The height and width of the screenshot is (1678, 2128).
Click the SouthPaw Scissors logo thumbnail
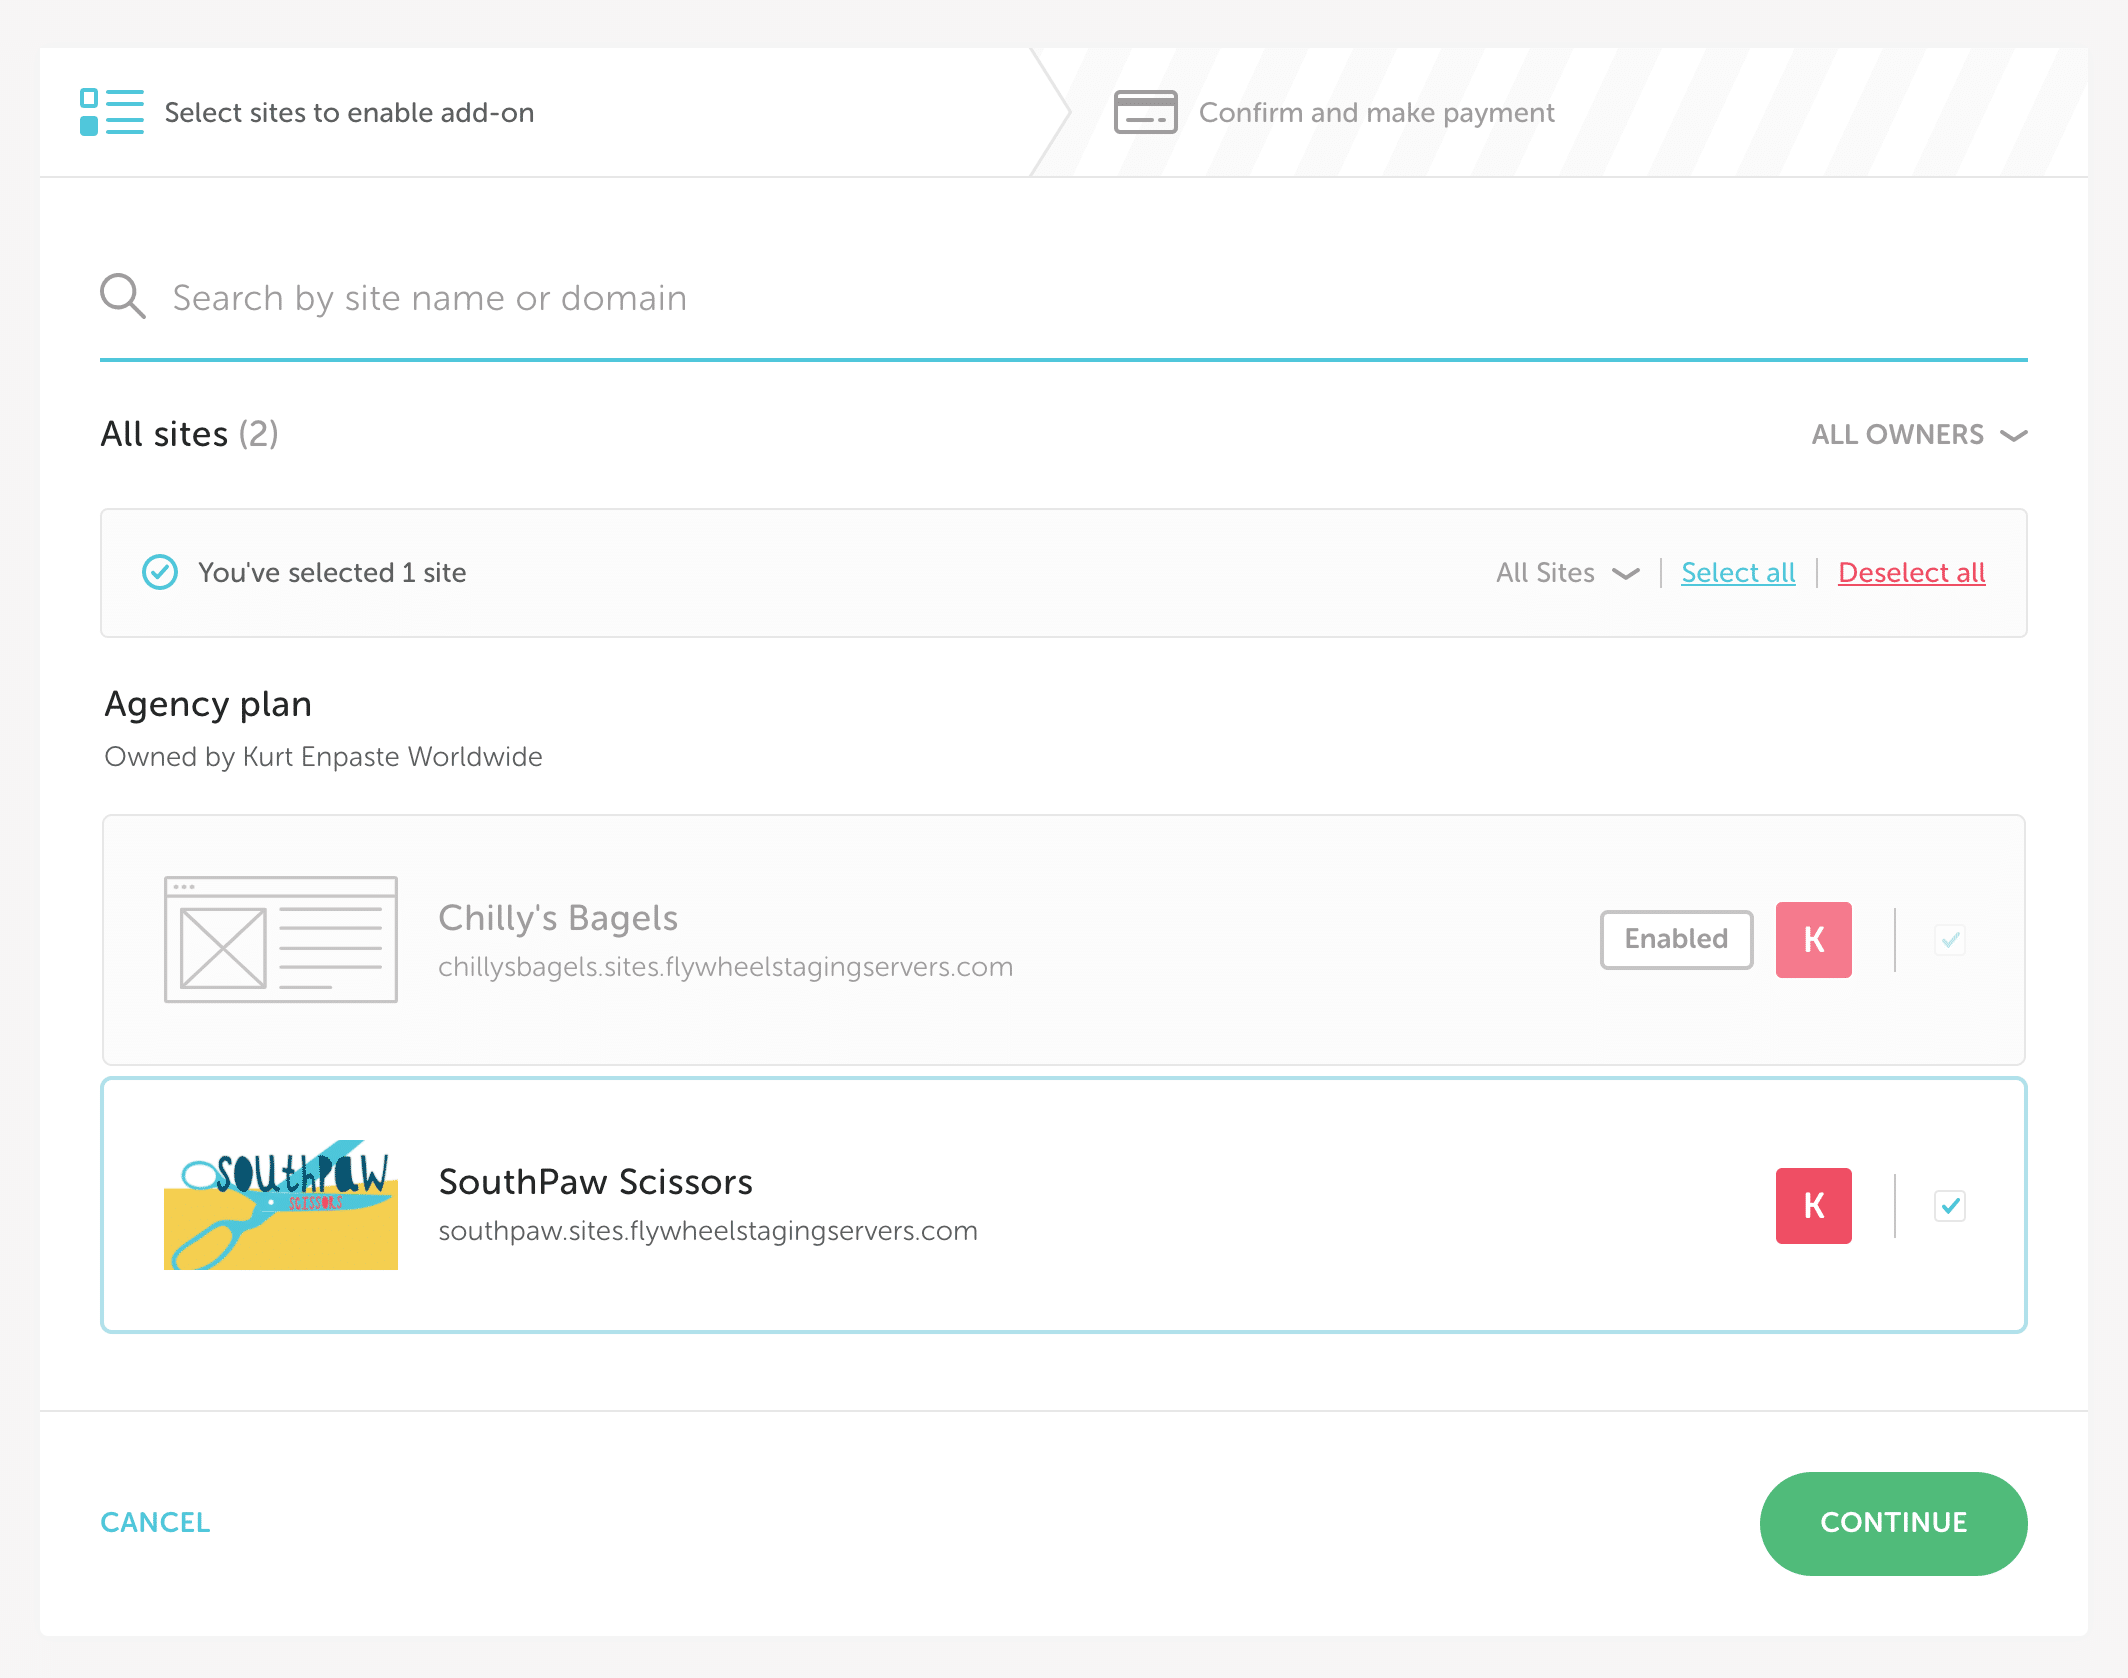click(x=281, y=1205)
